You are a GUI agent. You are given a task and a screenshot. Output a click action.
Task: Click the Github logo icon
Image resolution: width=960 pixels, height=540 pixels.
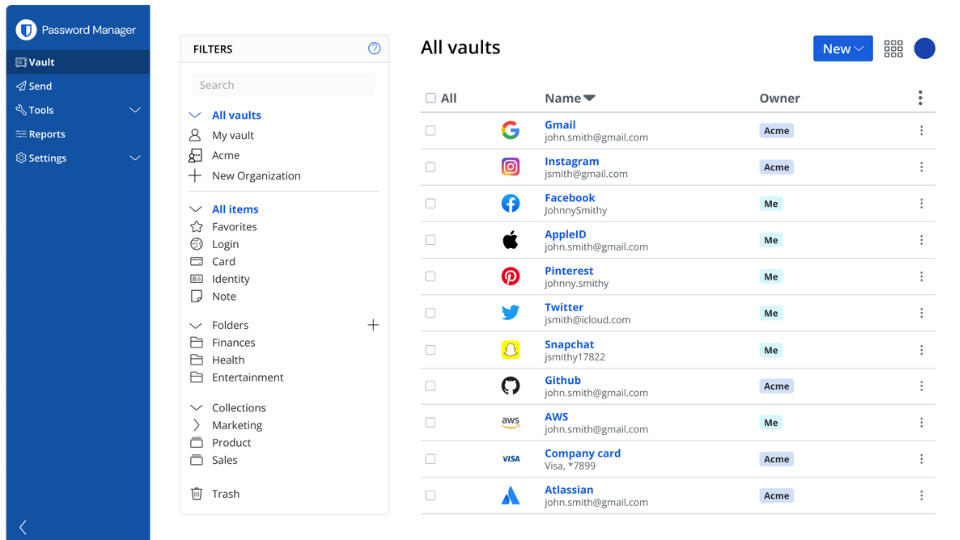510,386
